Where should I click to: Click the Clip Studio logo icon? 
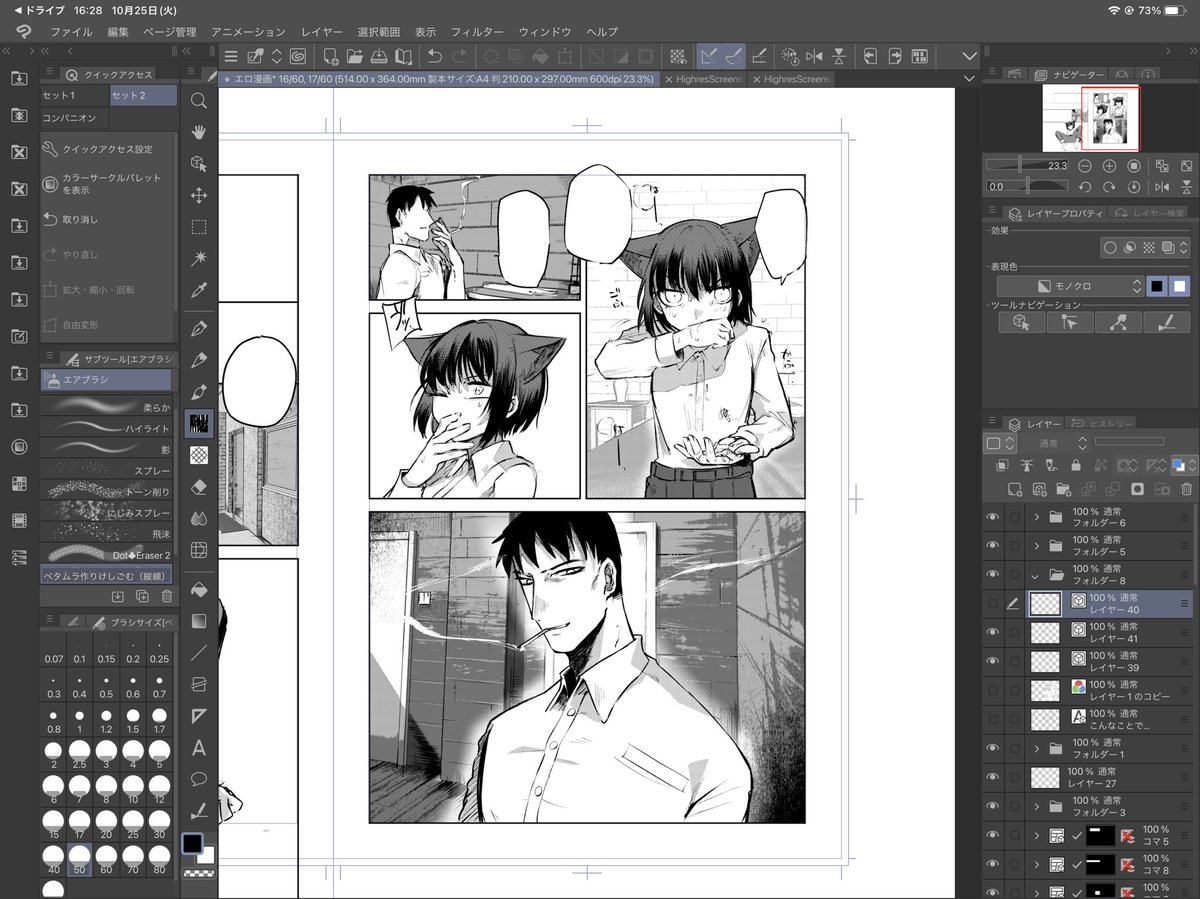22,32
